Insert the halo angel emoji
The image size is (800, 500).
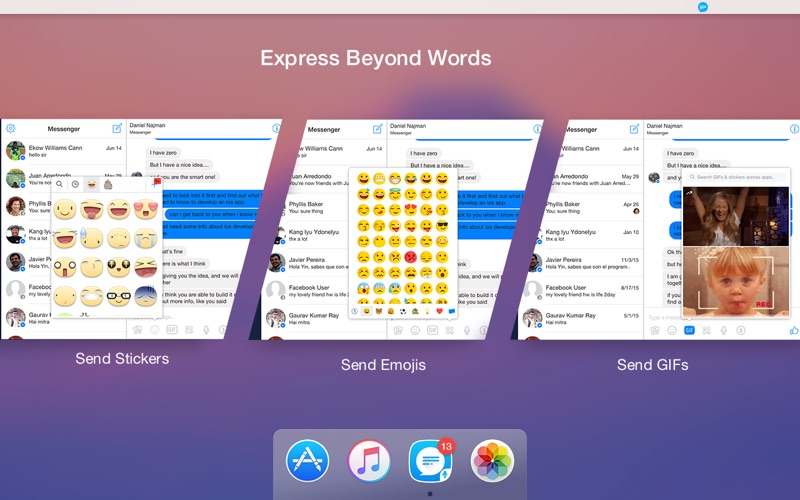[395, 194]
